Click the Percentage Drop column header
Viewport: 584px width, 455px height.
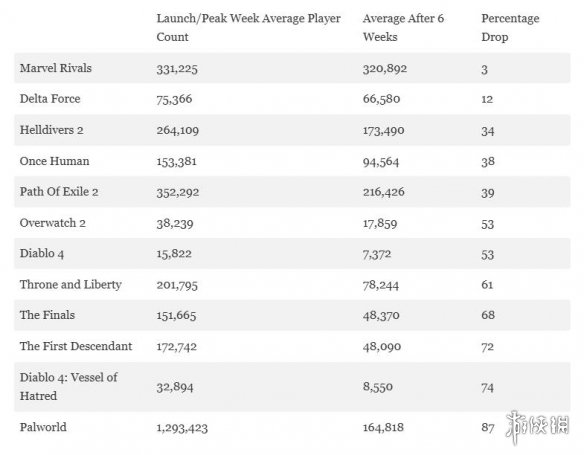tap(510, 28)
